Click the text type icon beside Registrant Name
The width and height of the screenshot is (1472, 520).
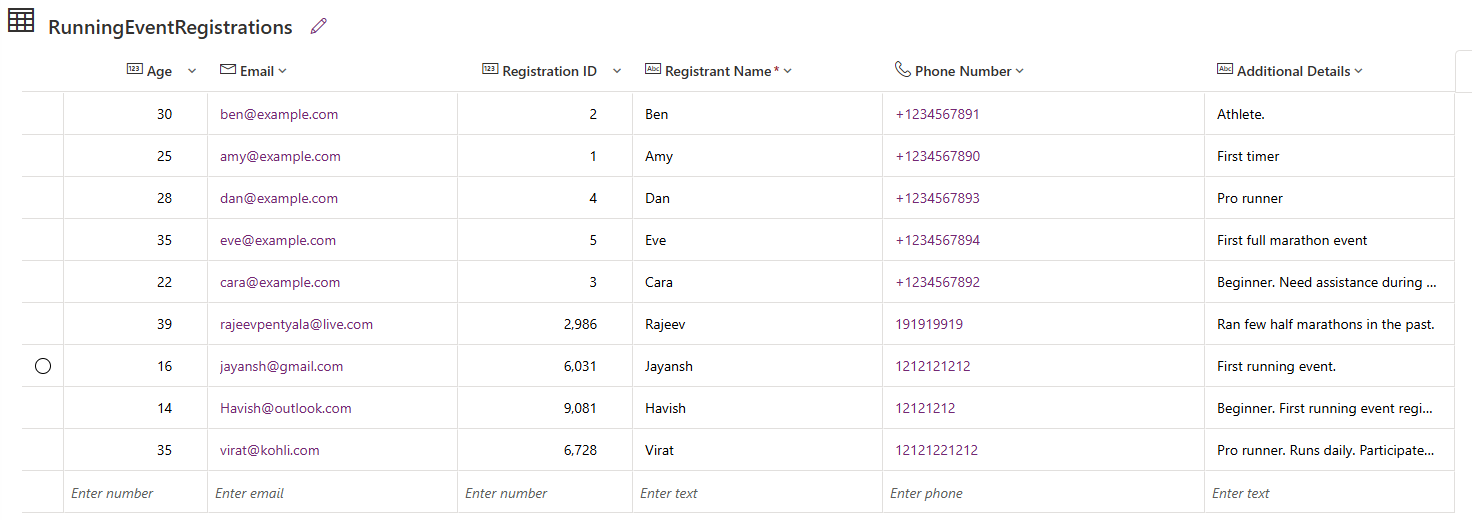tap(652, 70)
